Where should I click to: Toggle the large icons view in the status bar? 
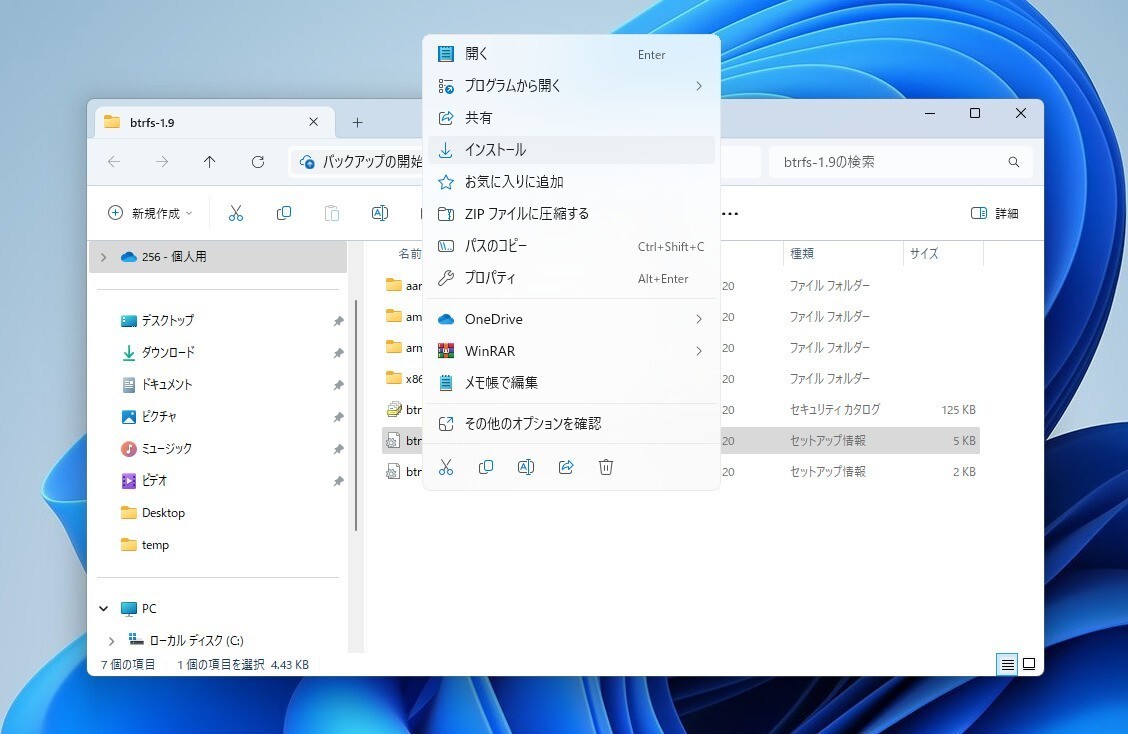pos(1028,664)
